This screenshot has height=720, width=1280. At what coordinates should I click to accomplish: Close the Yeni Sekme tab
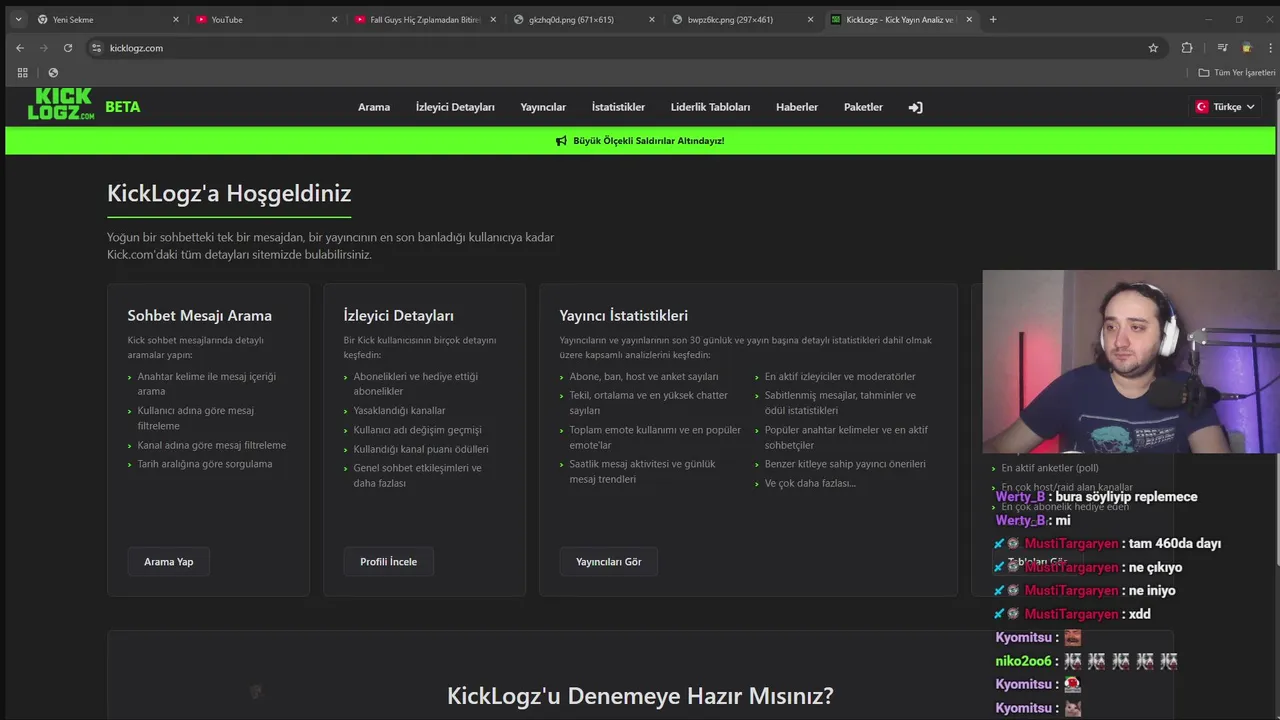(x=176, y=19)
